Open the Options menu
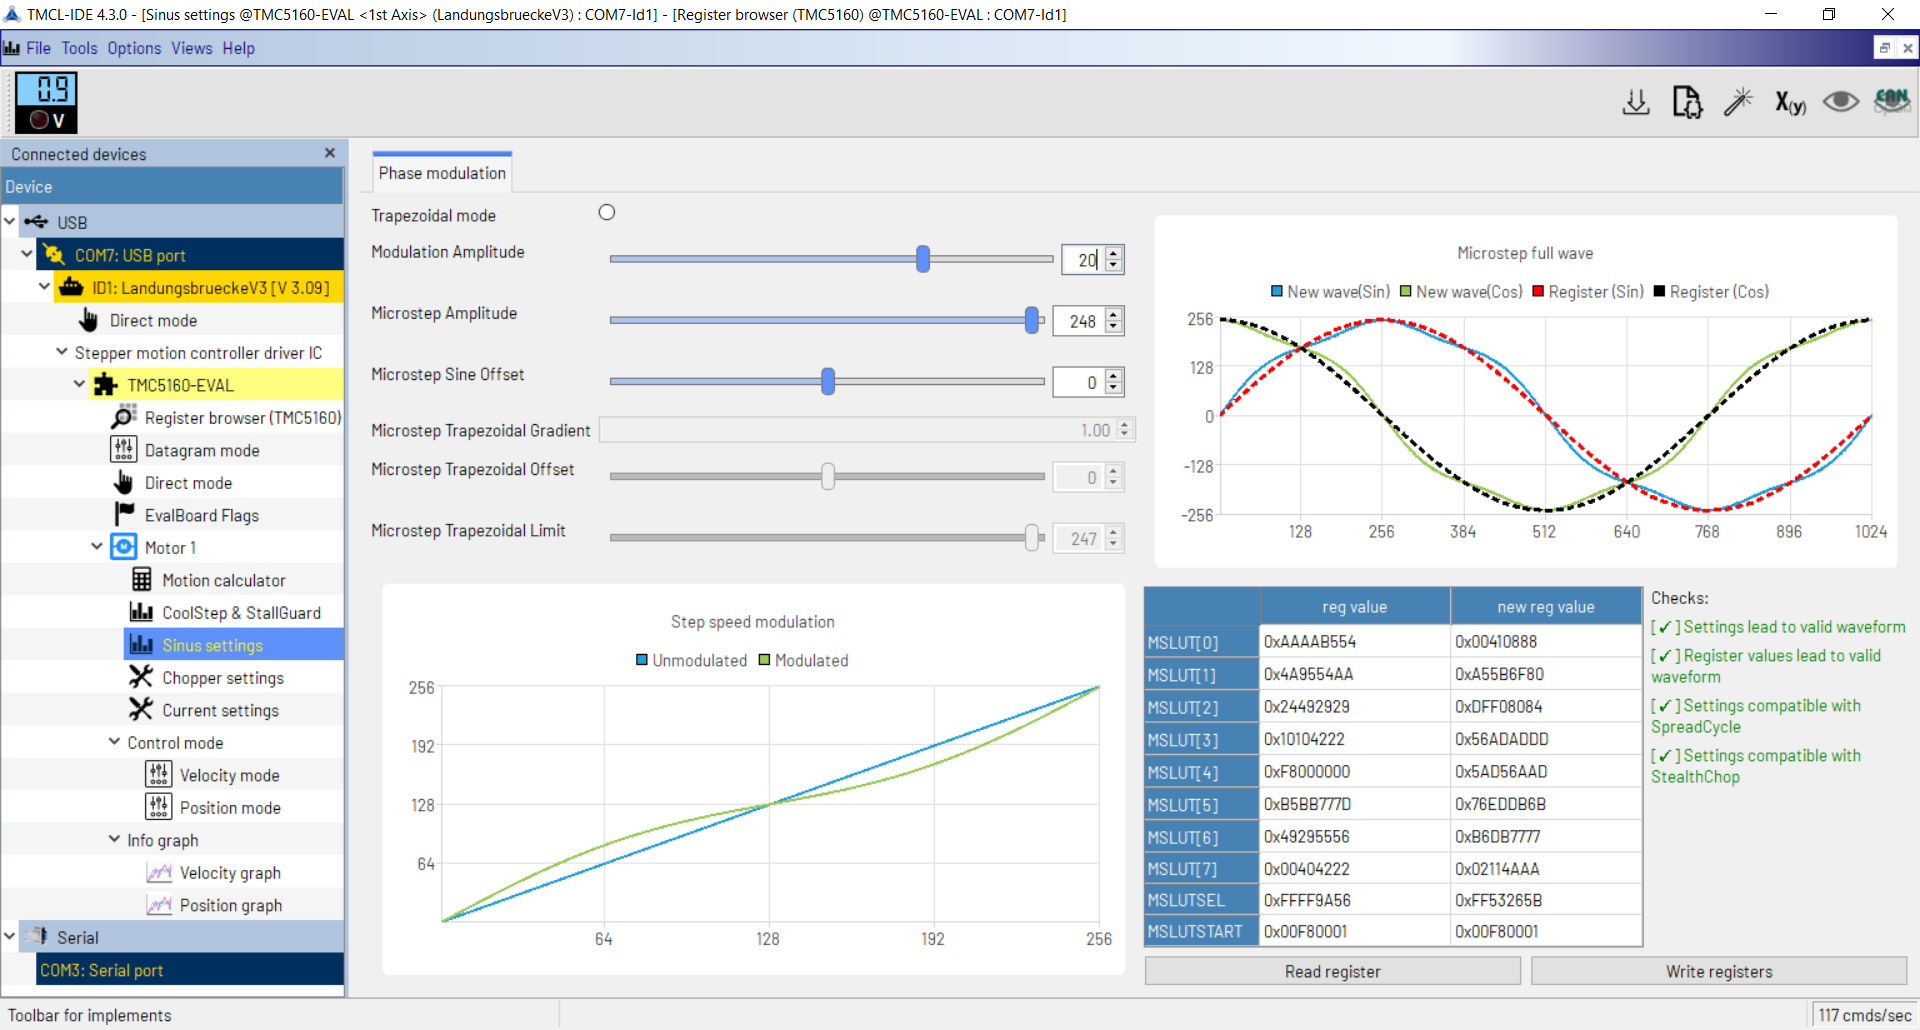 tap(134, 48)
